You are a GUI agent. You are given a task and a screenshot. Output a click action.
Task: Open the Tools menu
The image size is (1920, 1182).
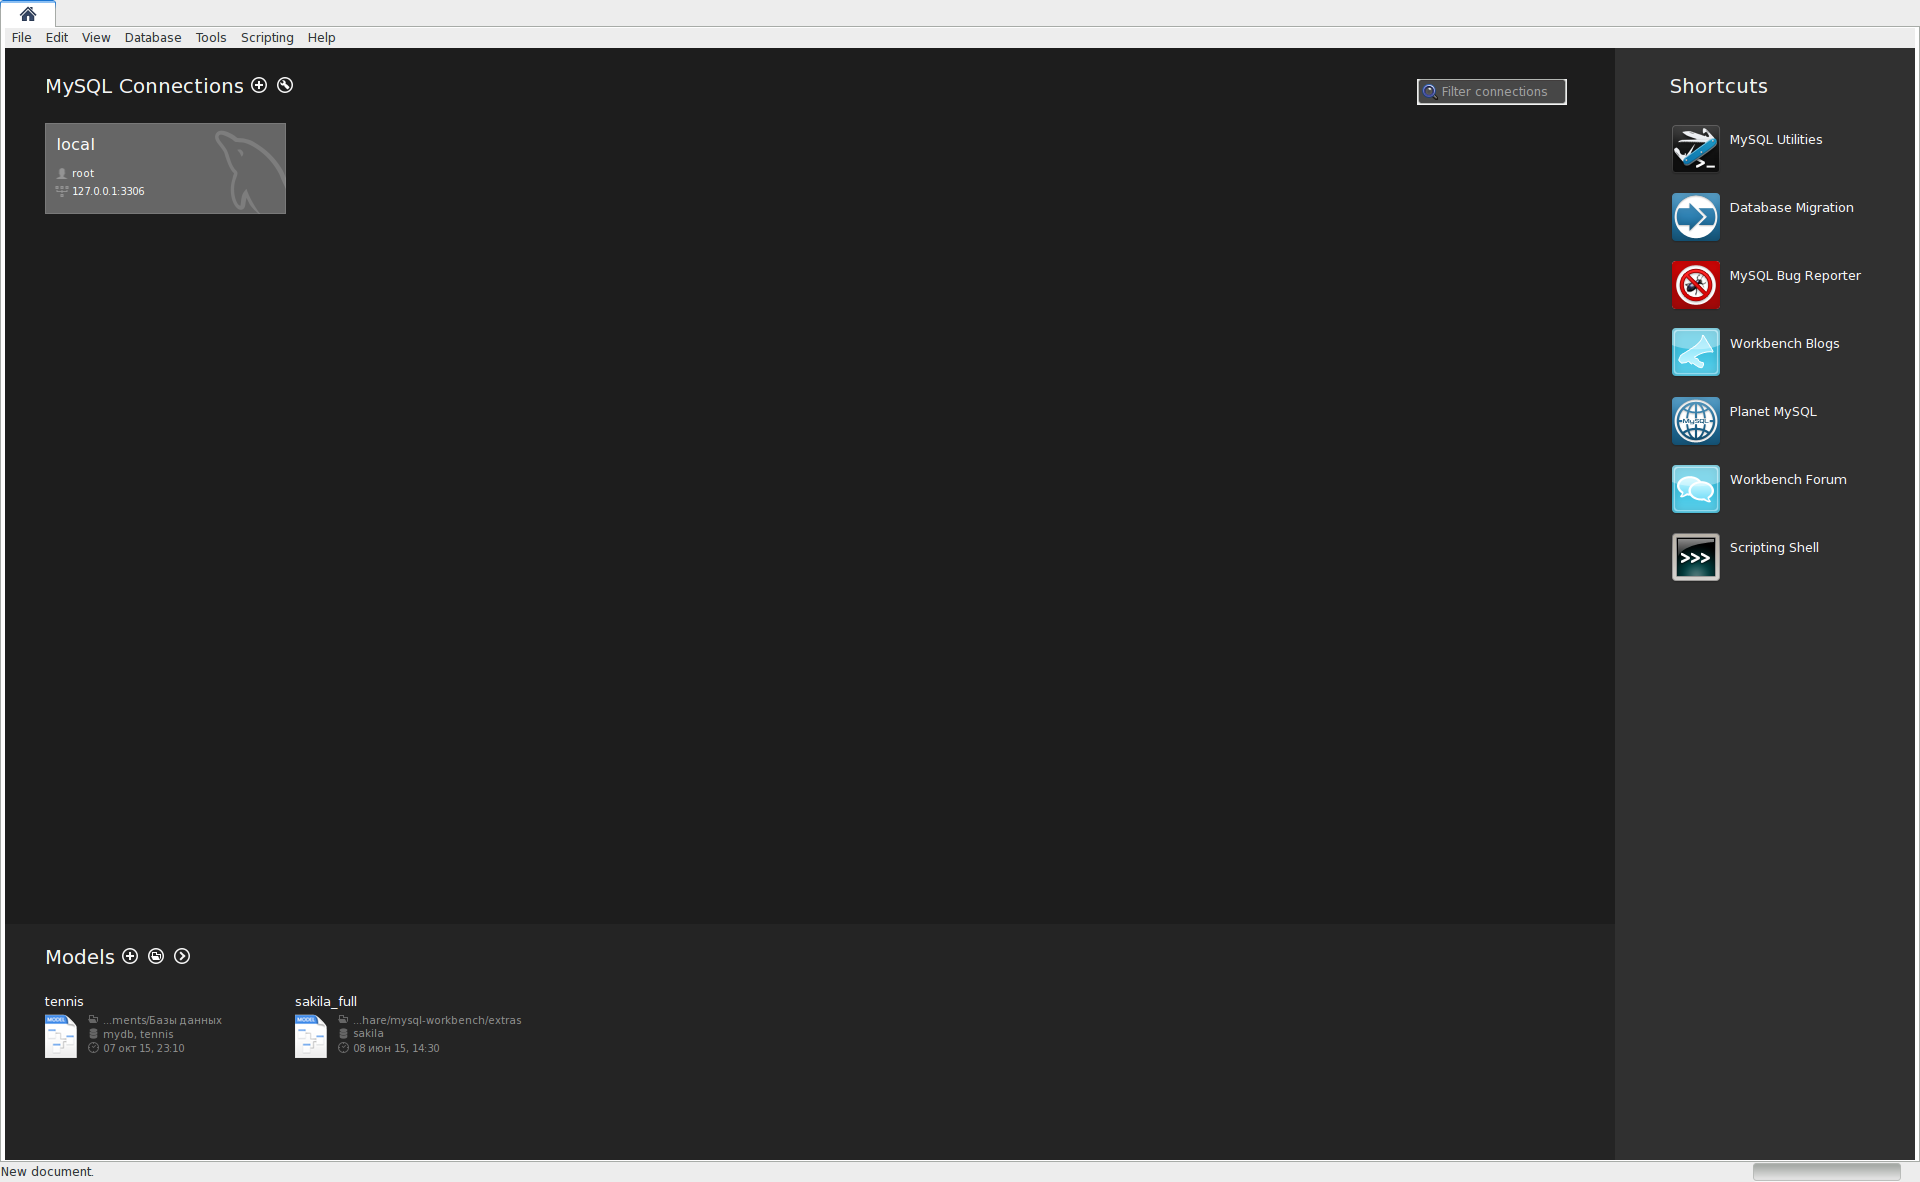tap(210, 37)
